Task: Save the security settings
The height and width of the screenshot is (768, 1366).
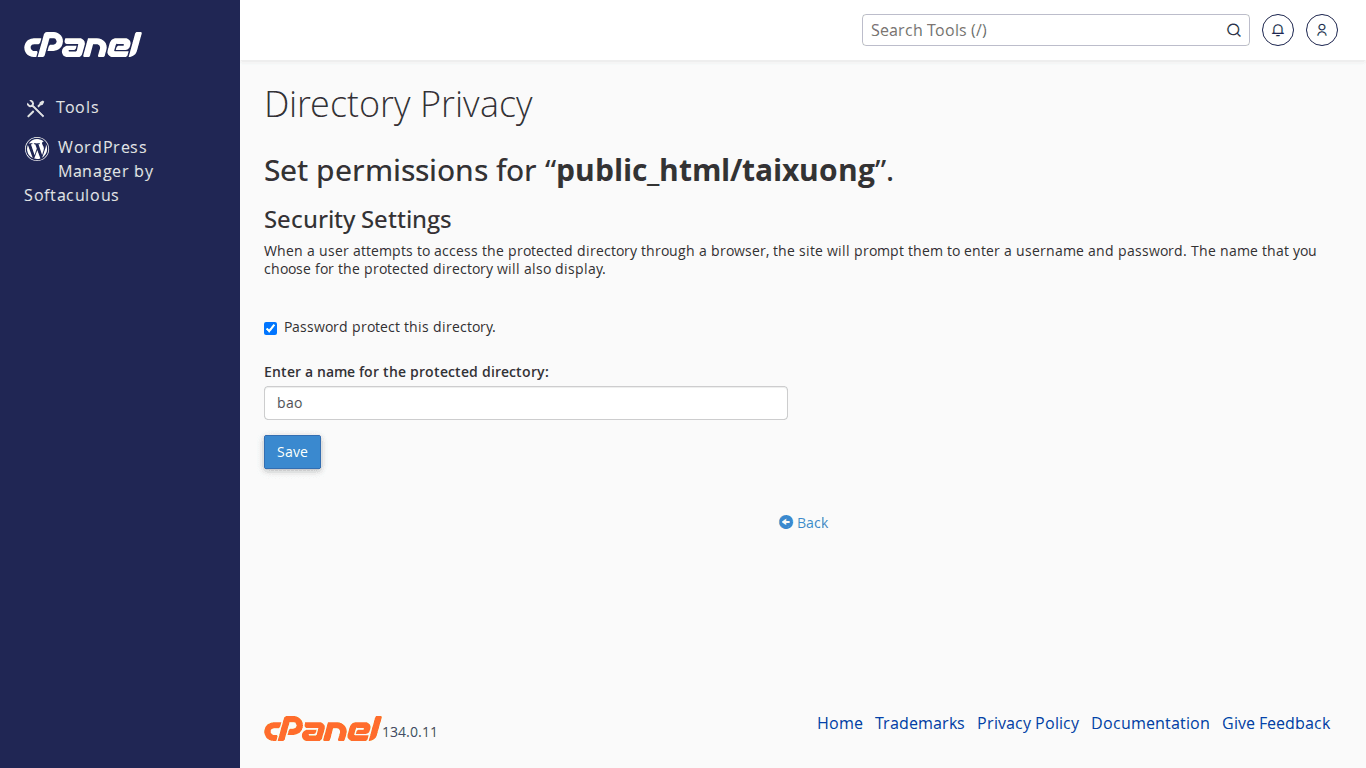Action: point(292,452)
